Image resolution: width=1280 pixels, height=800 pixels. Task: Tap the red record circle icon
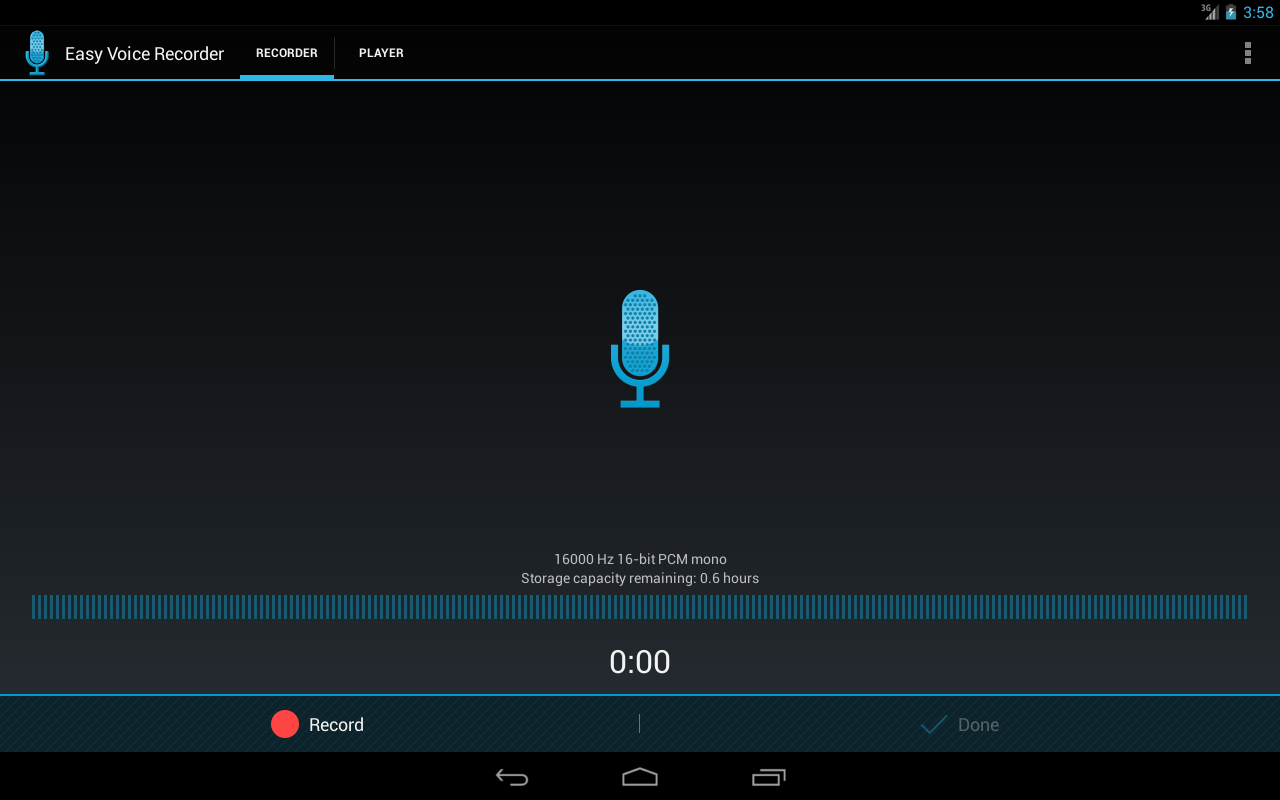[x=285, y=724]
